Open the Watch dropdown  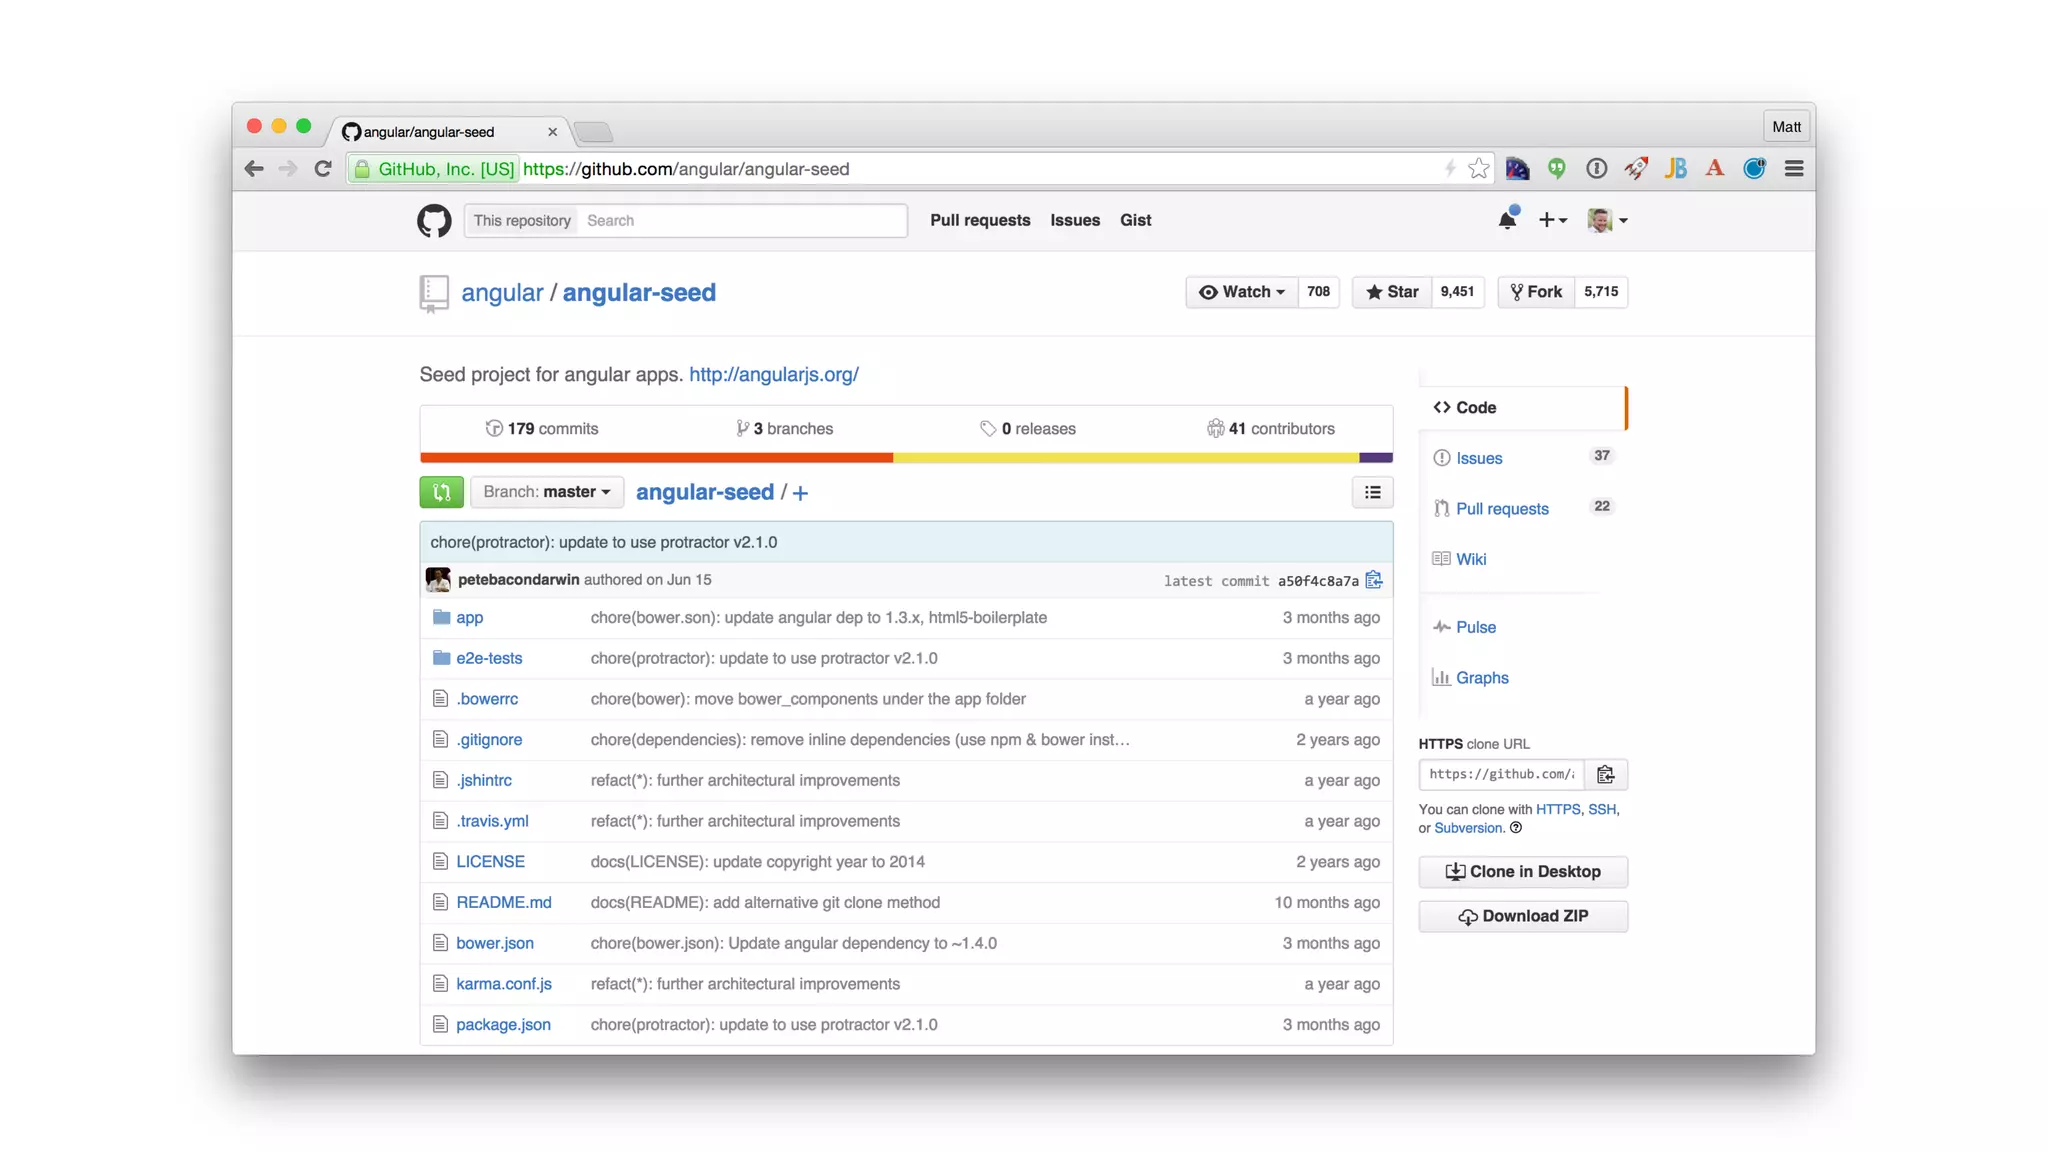[1241, 292]
